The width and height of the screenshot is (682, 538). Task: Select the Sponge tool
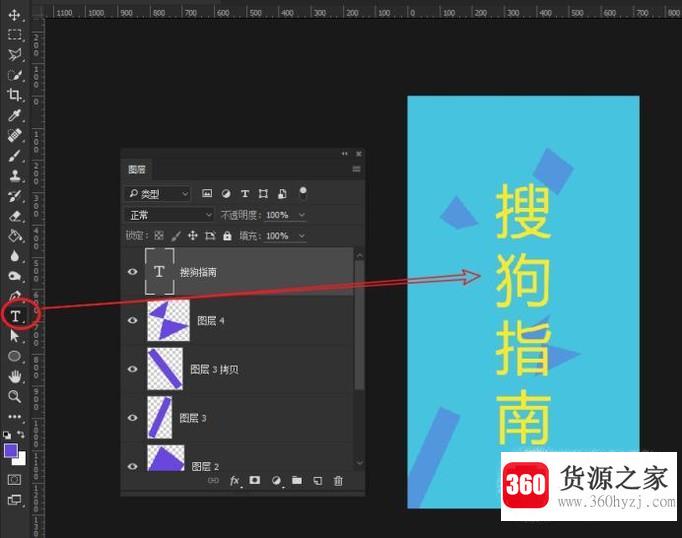point(14,276)
